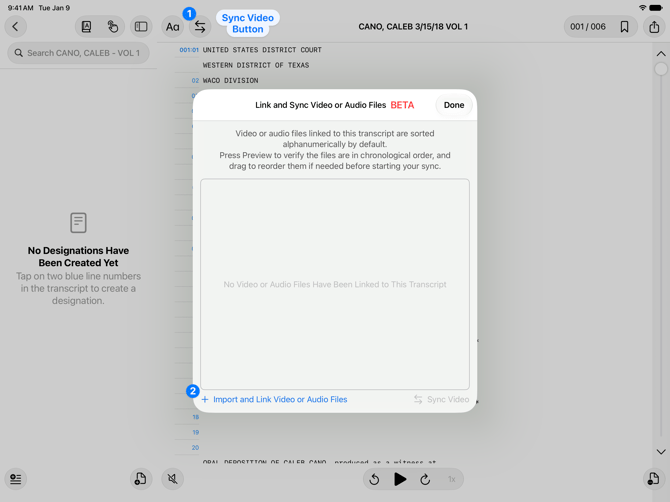Click the search field for CANO, CALEB
The width and height of the screenshot is (670, 502).
click(79, 53)
